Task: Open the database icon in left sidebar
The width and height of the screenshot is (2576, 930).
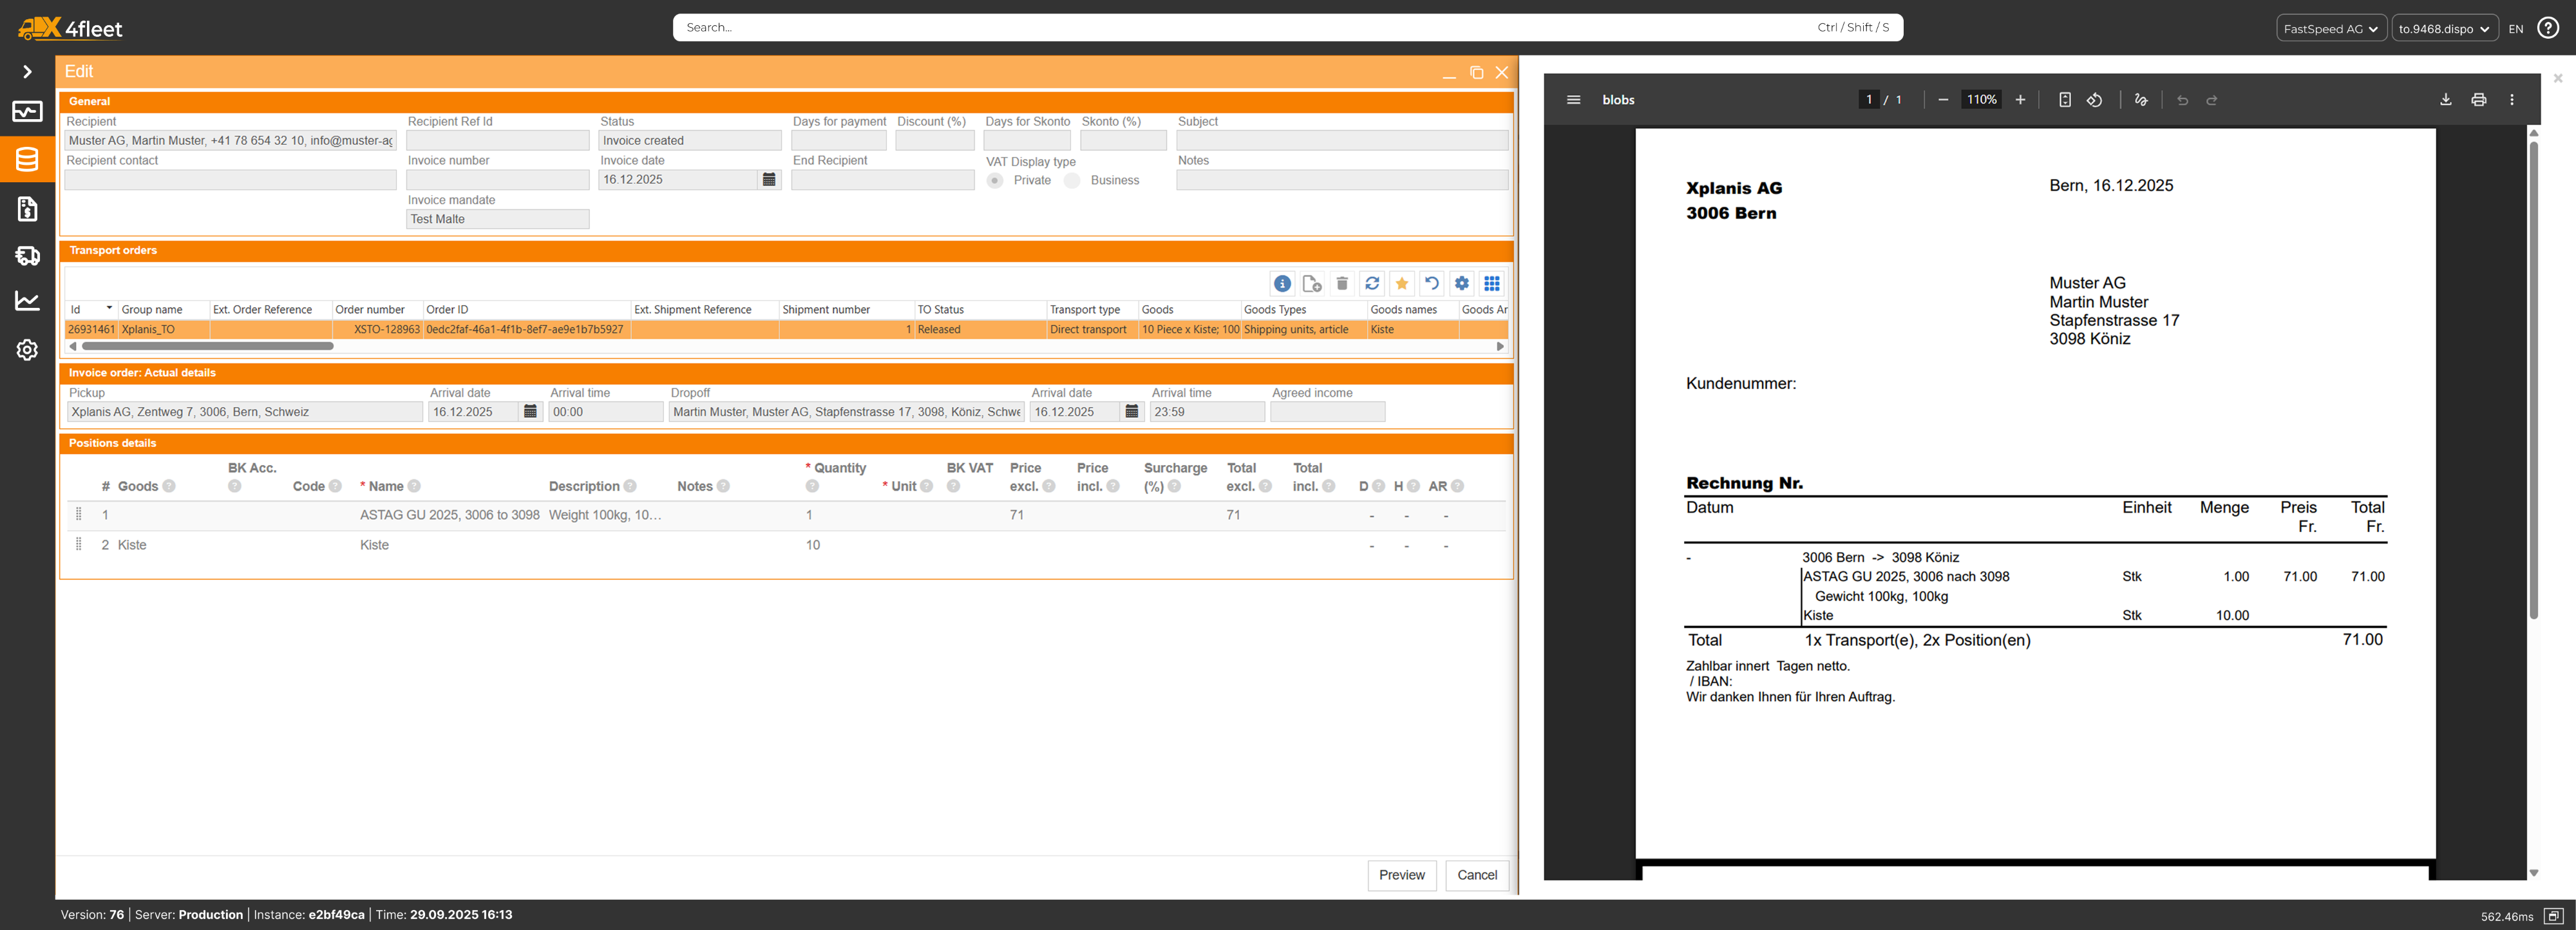Action: point(27,159)
